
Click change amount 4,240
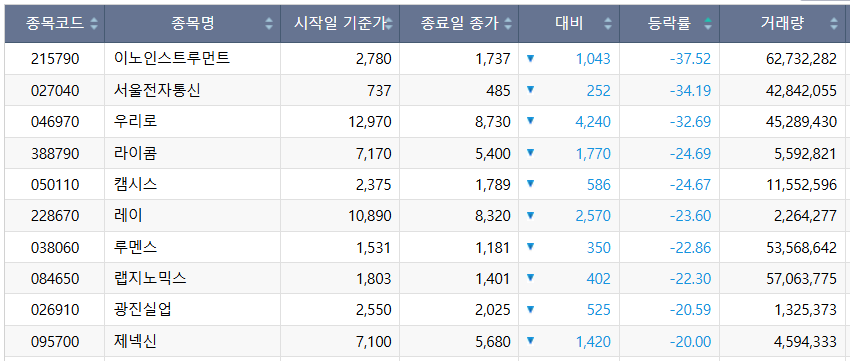point(593,122)
